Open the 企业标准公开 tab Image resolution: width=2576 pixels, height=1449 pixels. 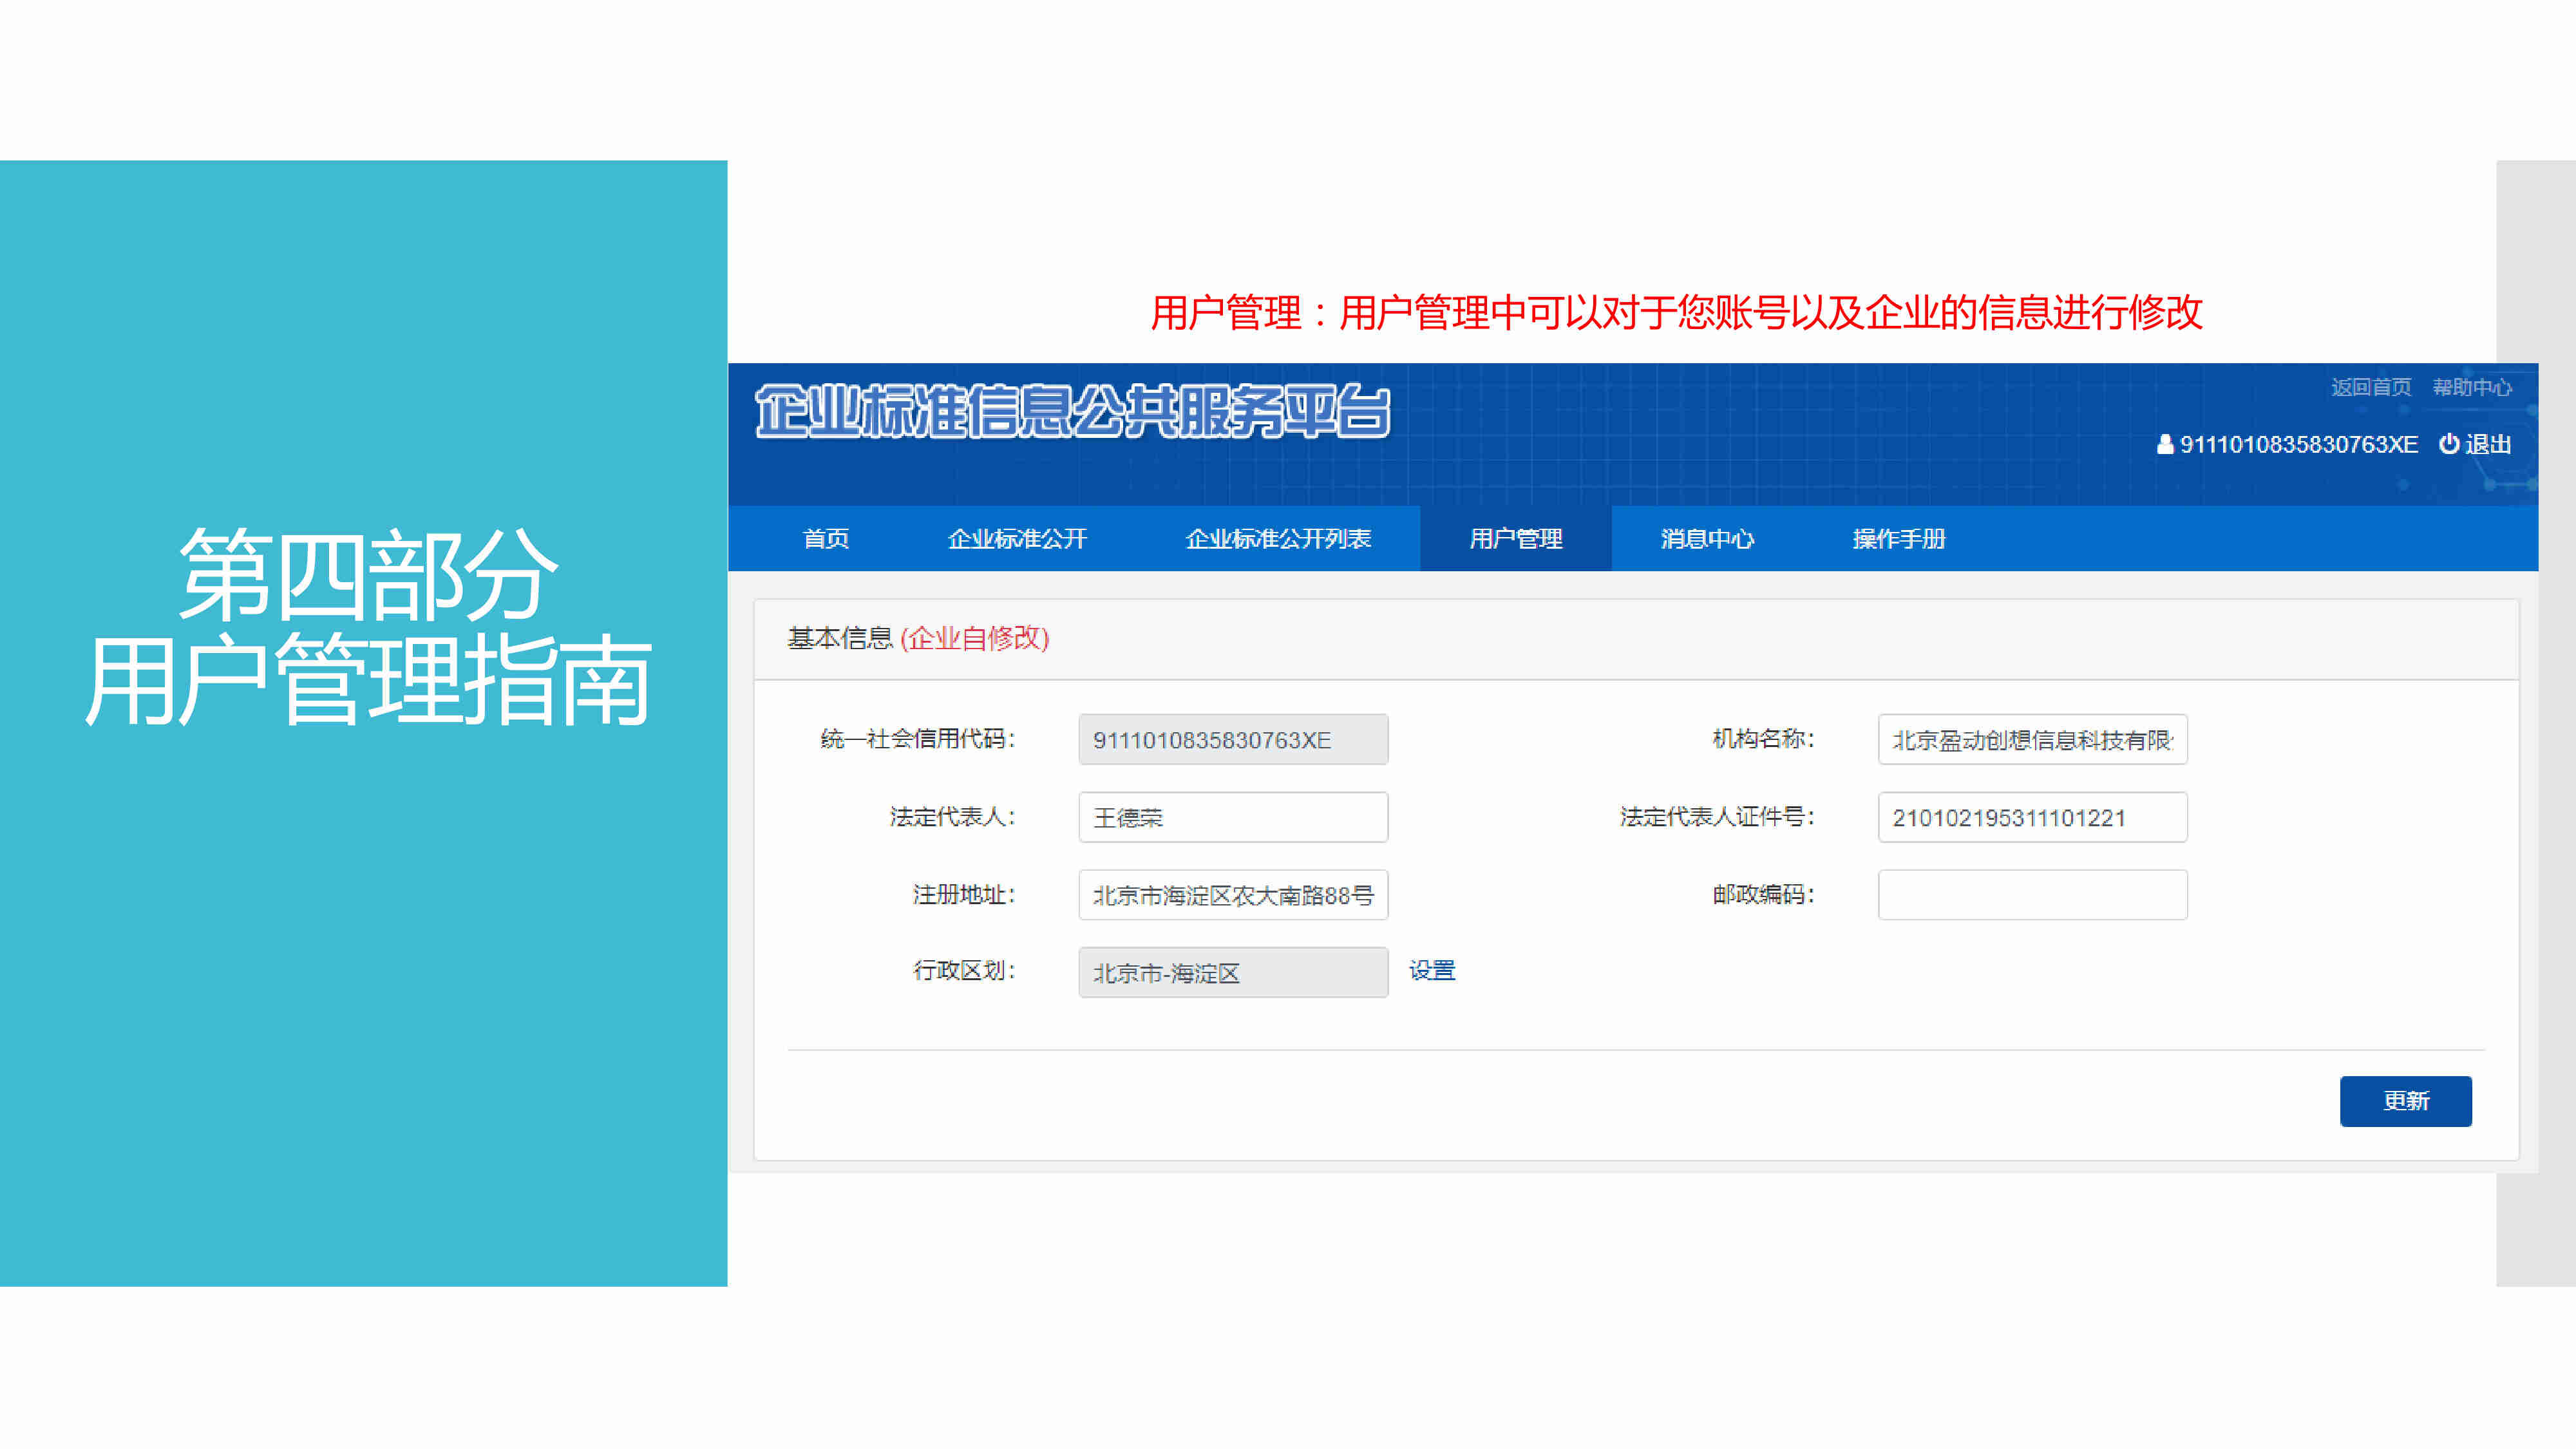[x=1017, y=539]
